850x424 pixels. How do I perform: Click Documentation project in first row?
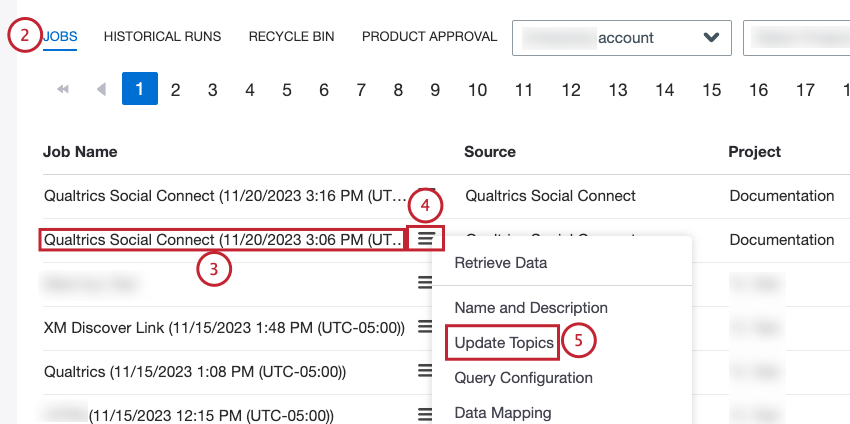[x=782, y=196]
